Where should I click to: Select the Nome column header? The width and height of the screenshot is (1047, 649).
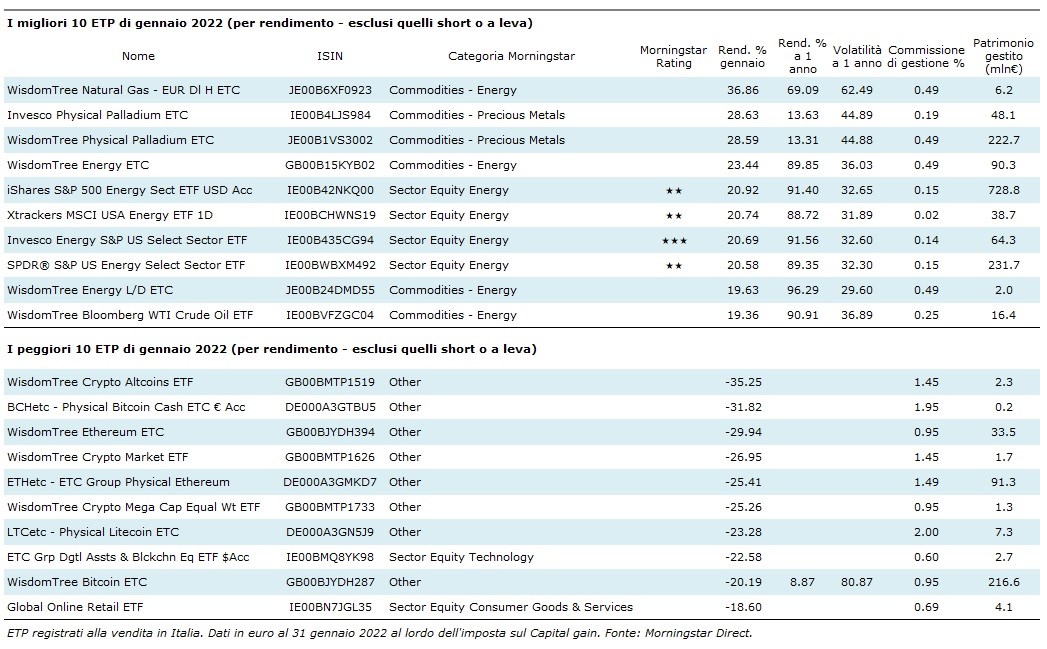pyautogui.click(x=139, y=56)
